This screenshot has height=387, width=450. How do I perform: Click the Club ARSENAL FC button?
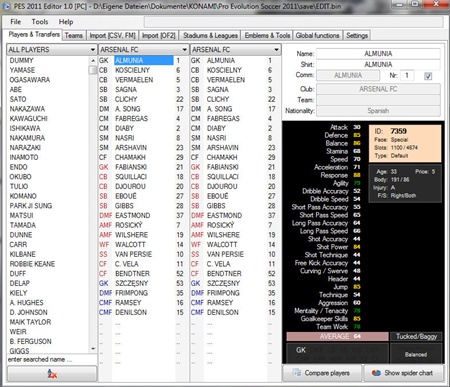click(378, 89)
